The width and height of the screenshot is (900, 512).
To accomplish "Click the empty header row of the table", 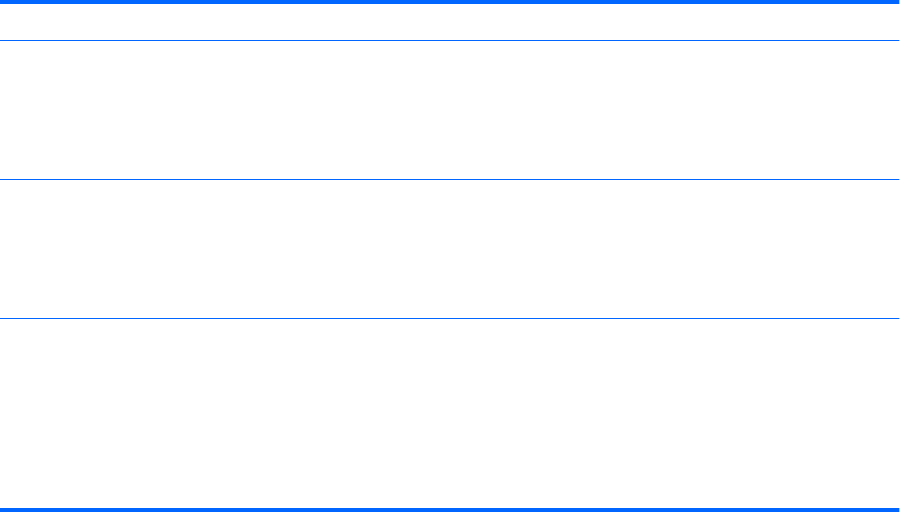I will point(450,21).
